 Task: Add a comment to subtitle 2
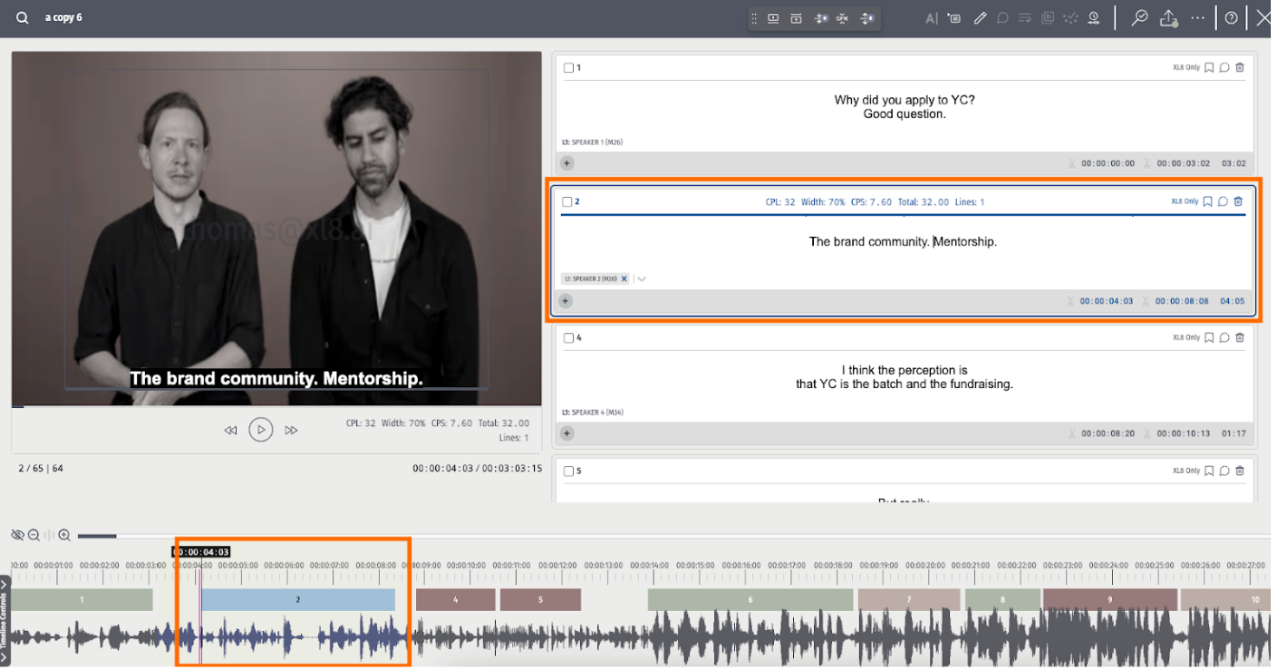1223,201
